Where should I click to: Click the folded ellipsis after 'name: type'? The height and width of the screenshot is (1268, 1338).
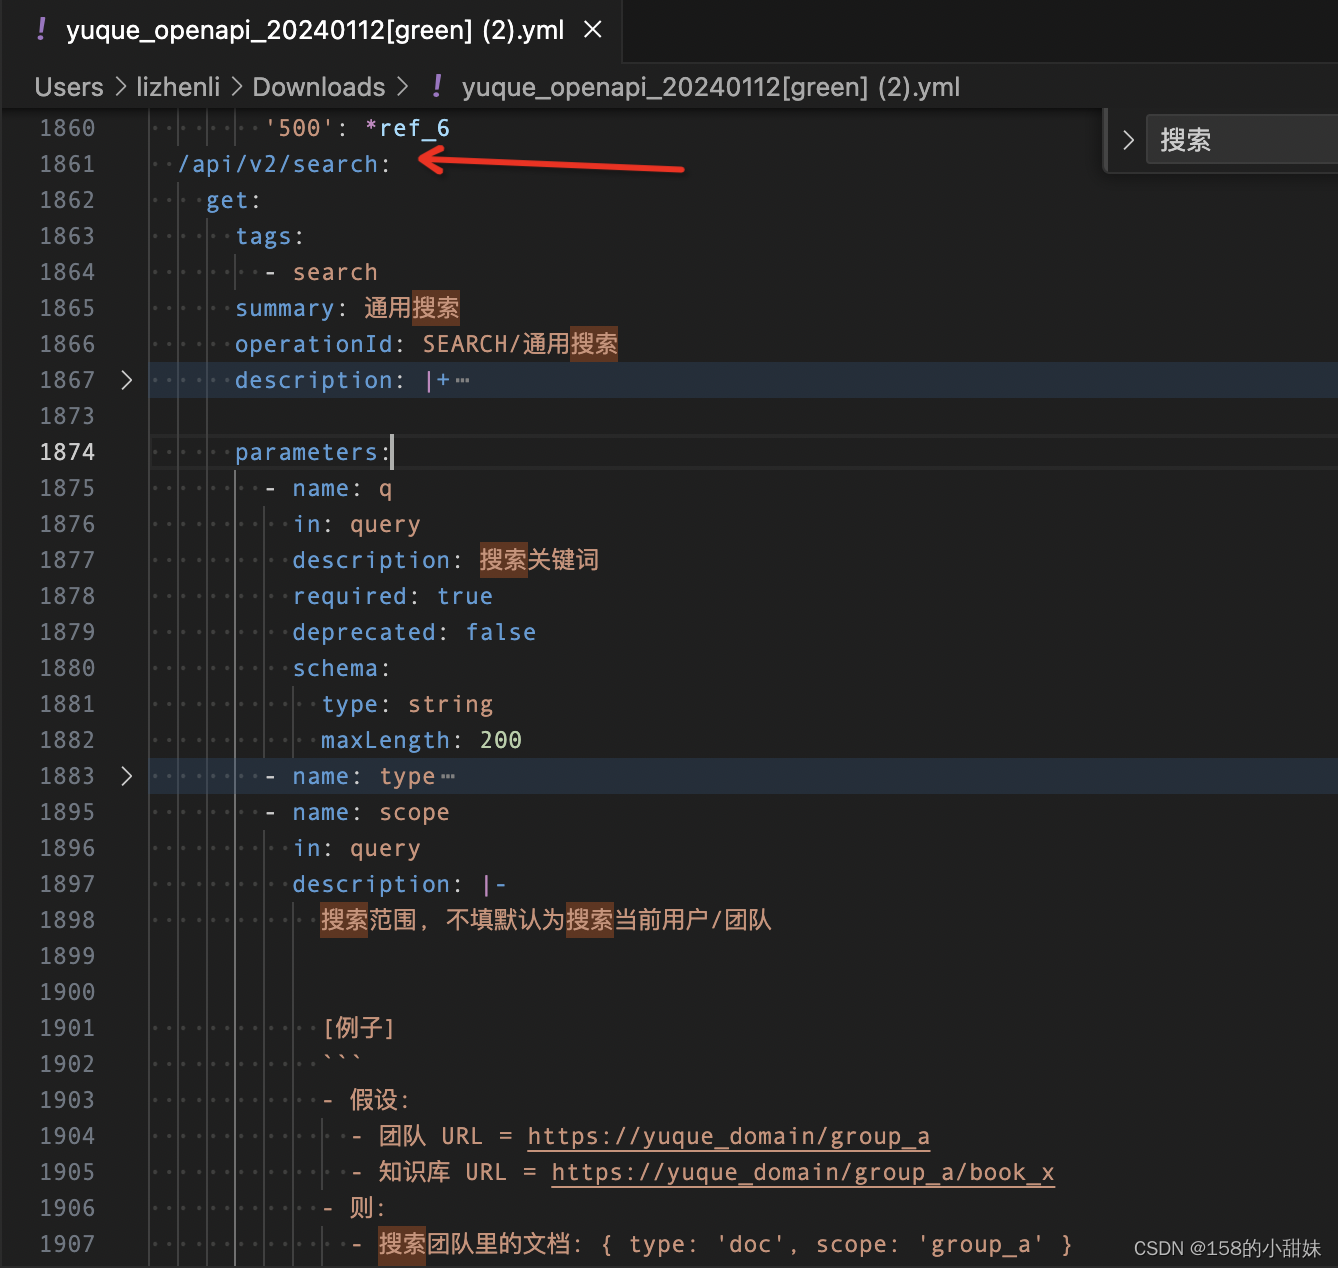[x=447, y=776]
